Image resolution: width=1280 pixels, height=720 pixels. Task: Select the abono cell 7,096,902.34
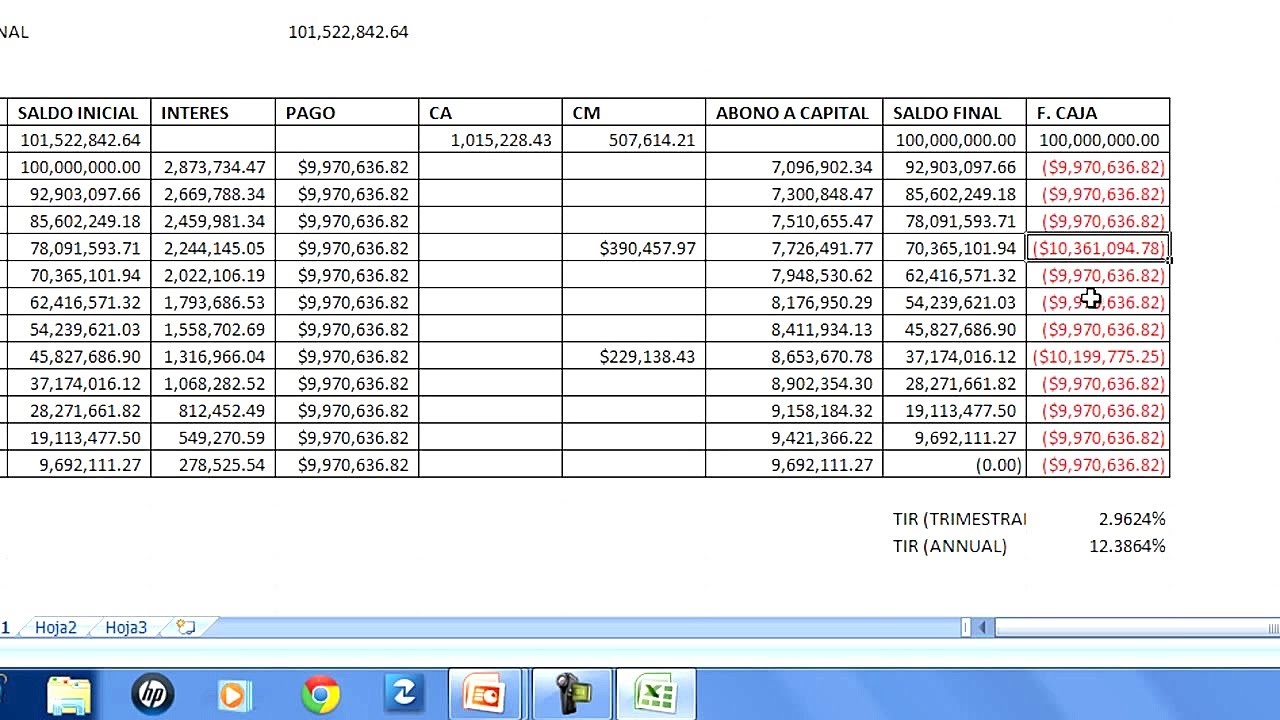pos(794,167)
